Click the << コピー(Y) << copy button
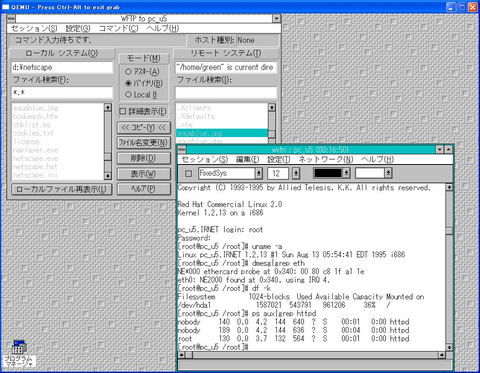Screen dimensions: 480x373 [144, 127]
